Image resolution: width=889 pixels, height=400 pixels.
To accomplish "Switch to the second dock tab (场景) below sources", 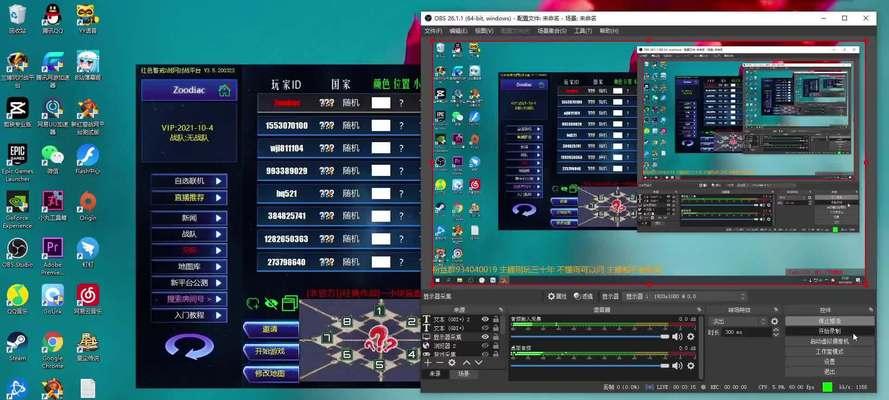I will pyautogui.click(x=463, y=375).
